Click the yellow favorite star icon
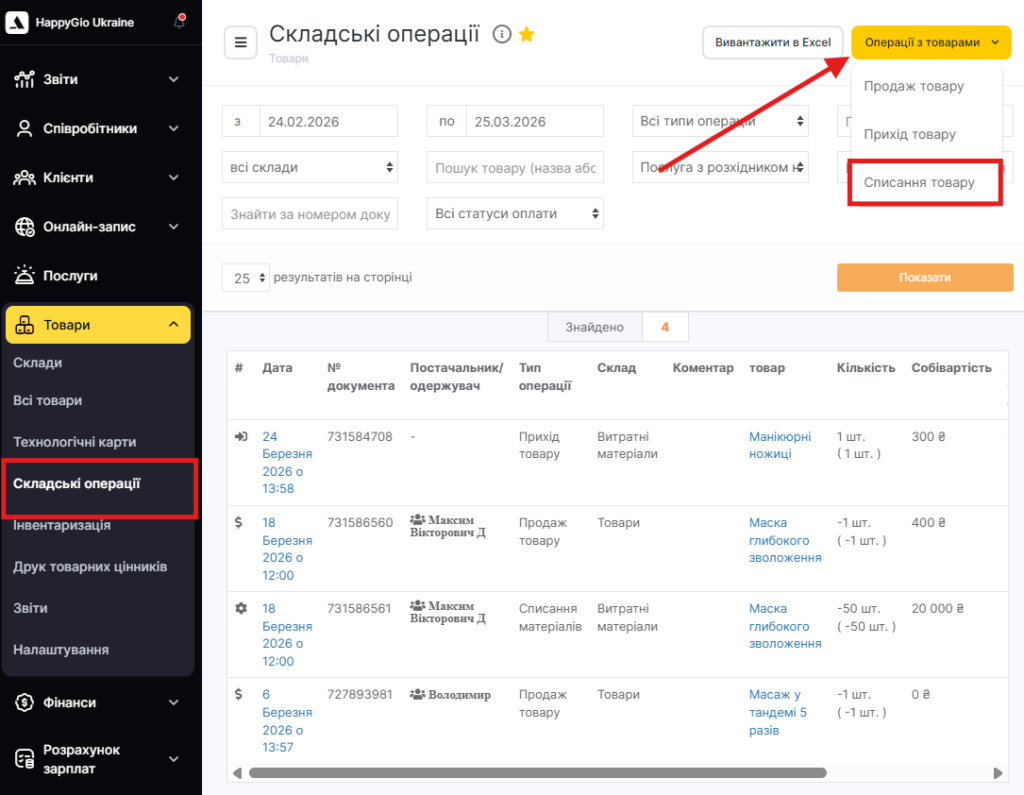 tap(527, 35)
